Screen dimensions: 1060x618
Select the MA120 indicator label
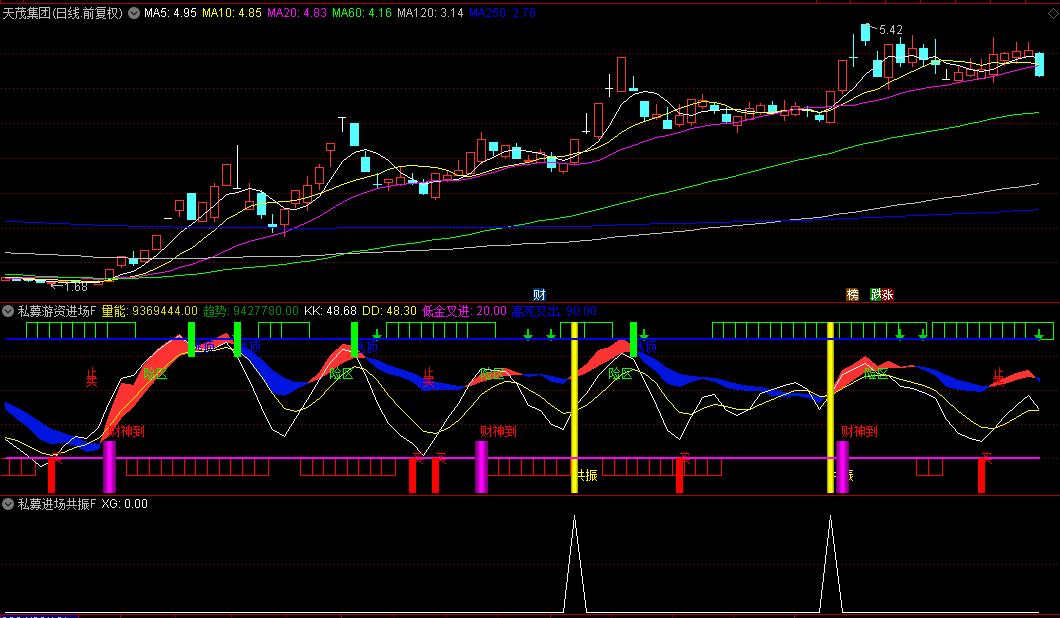point(430,13)
